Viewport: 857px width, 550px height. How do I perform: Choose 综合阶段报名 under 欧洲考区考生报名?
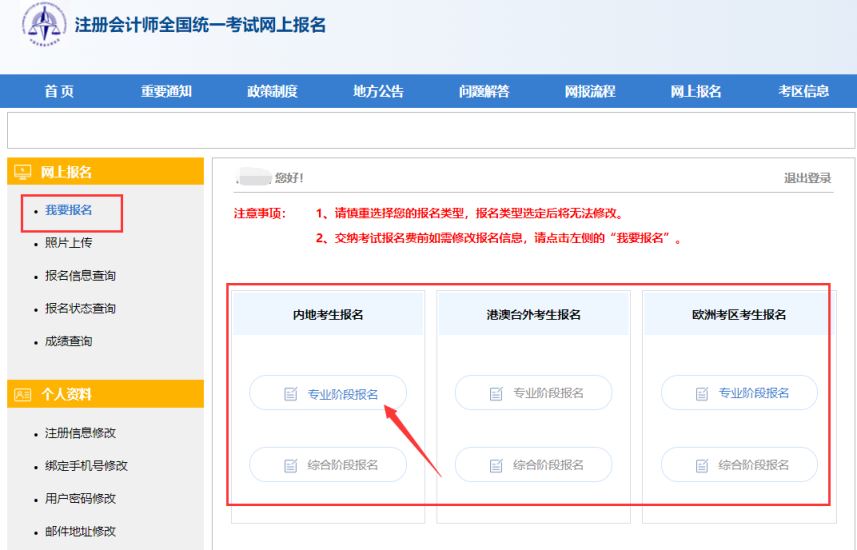(740, 465)
